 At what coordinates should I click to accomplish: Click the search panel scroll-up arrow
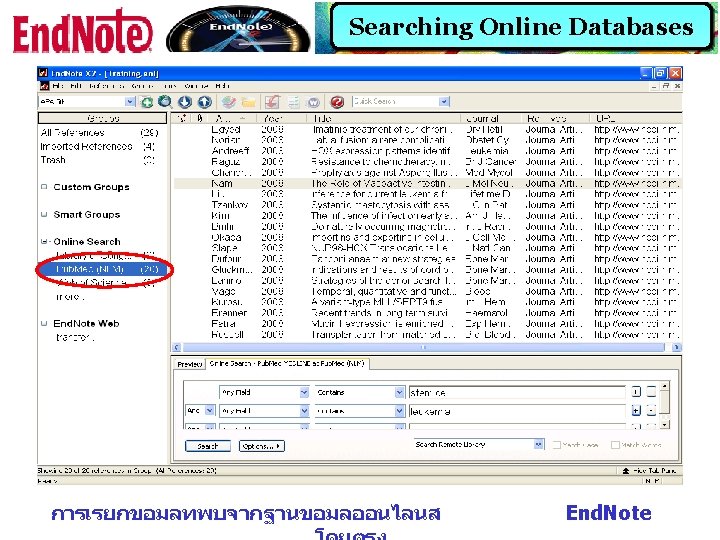[x=664, y=386]
